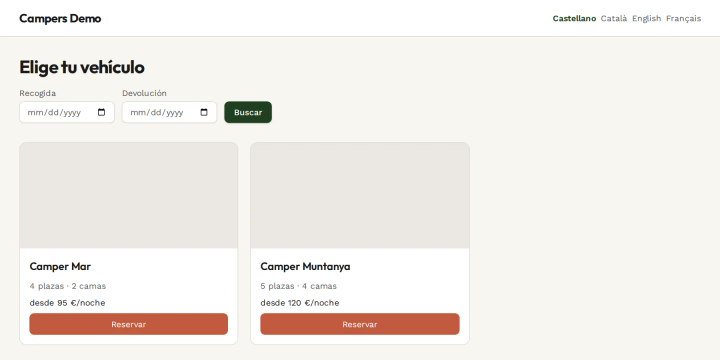Switch language to Català
The width and height of the screenshot is (720, 360).
pos(613,18)
